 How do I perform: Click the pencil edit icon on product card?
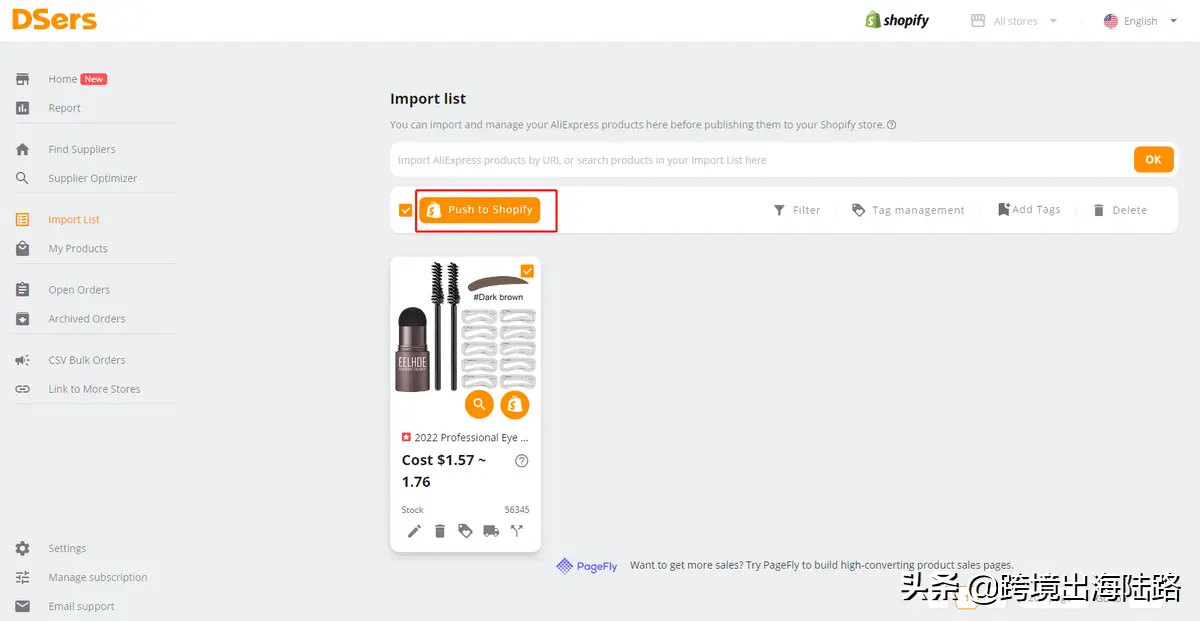pyautogui.click(x=414, y=531)
